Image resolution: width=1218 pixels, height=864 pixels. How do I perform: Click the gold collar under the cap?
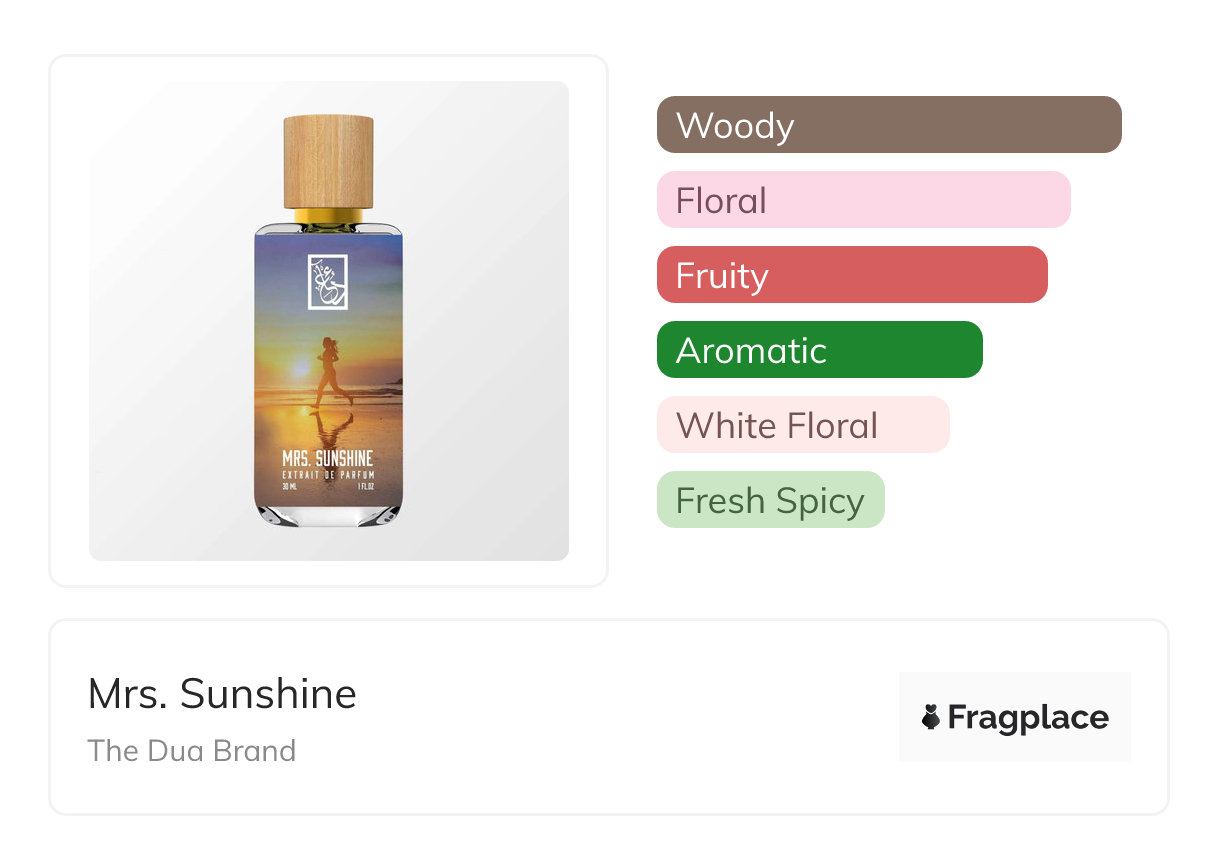[x=328, y=216]
